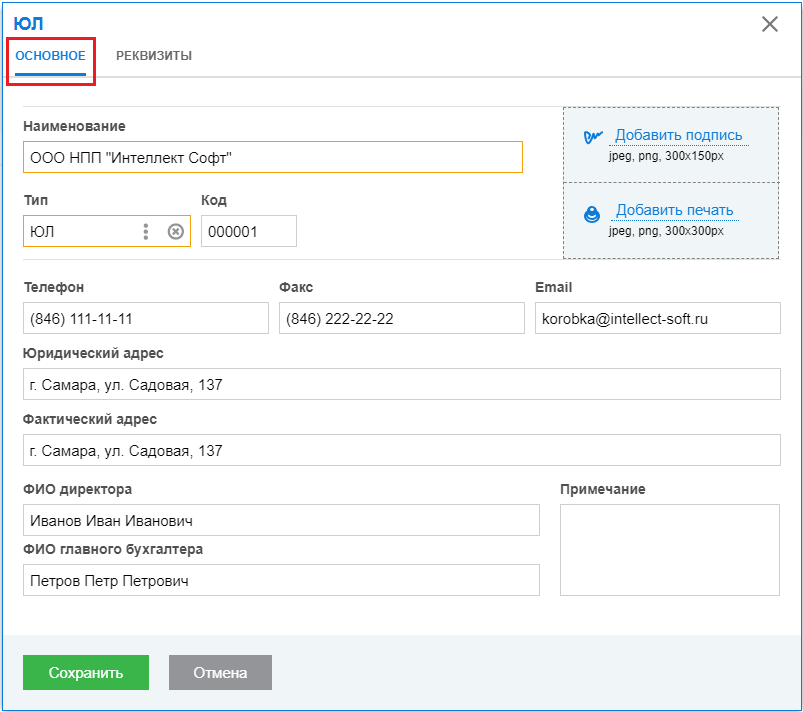Focus the Наименование input field
803x712 pixels.
pos(272,157)
